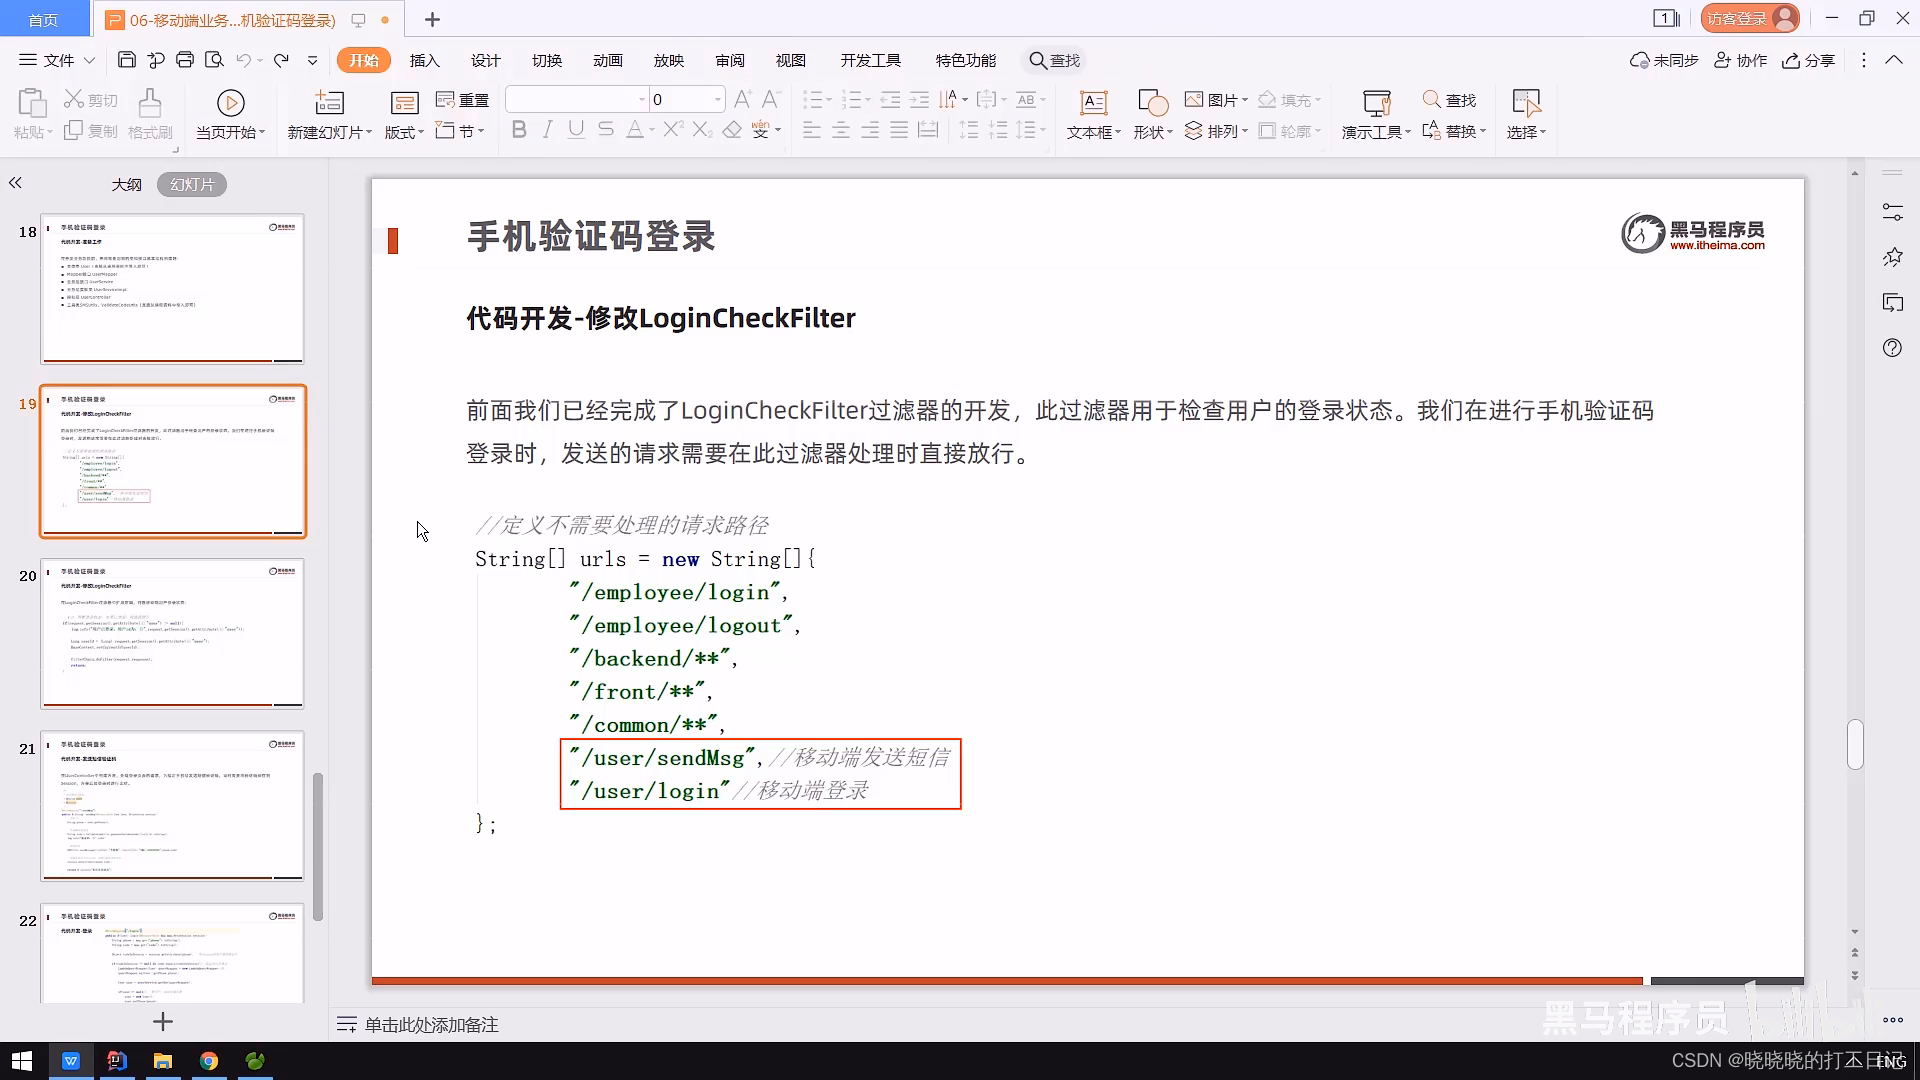The image size is (1920, 1080).
Task: Click the Collaborate (协作) button
Action: point(1741,60)
